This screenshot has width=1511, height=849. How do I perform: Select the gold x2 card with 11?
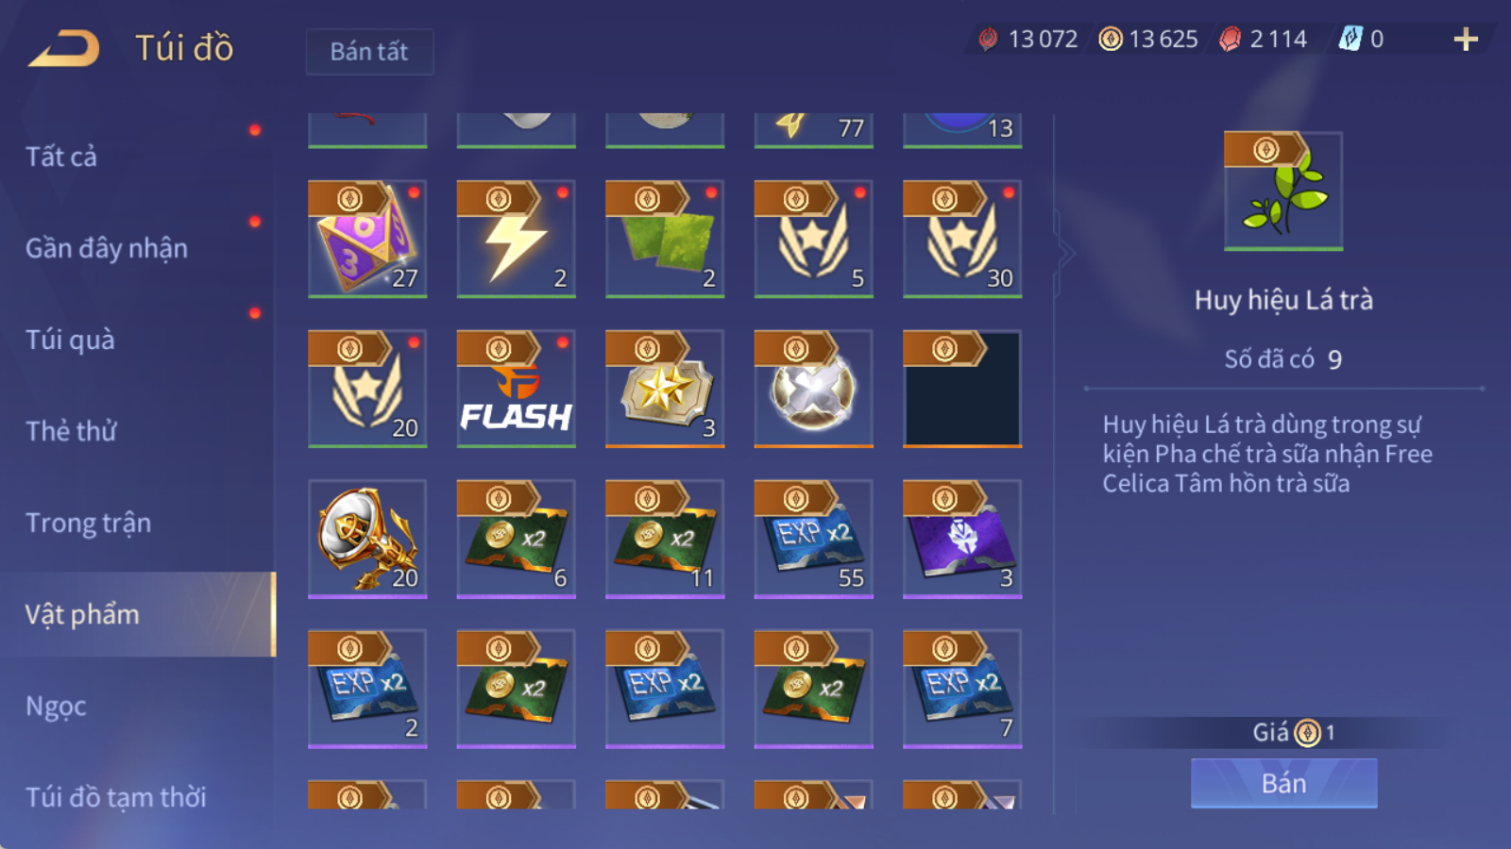pyautogui.click(x=665, y=539)
